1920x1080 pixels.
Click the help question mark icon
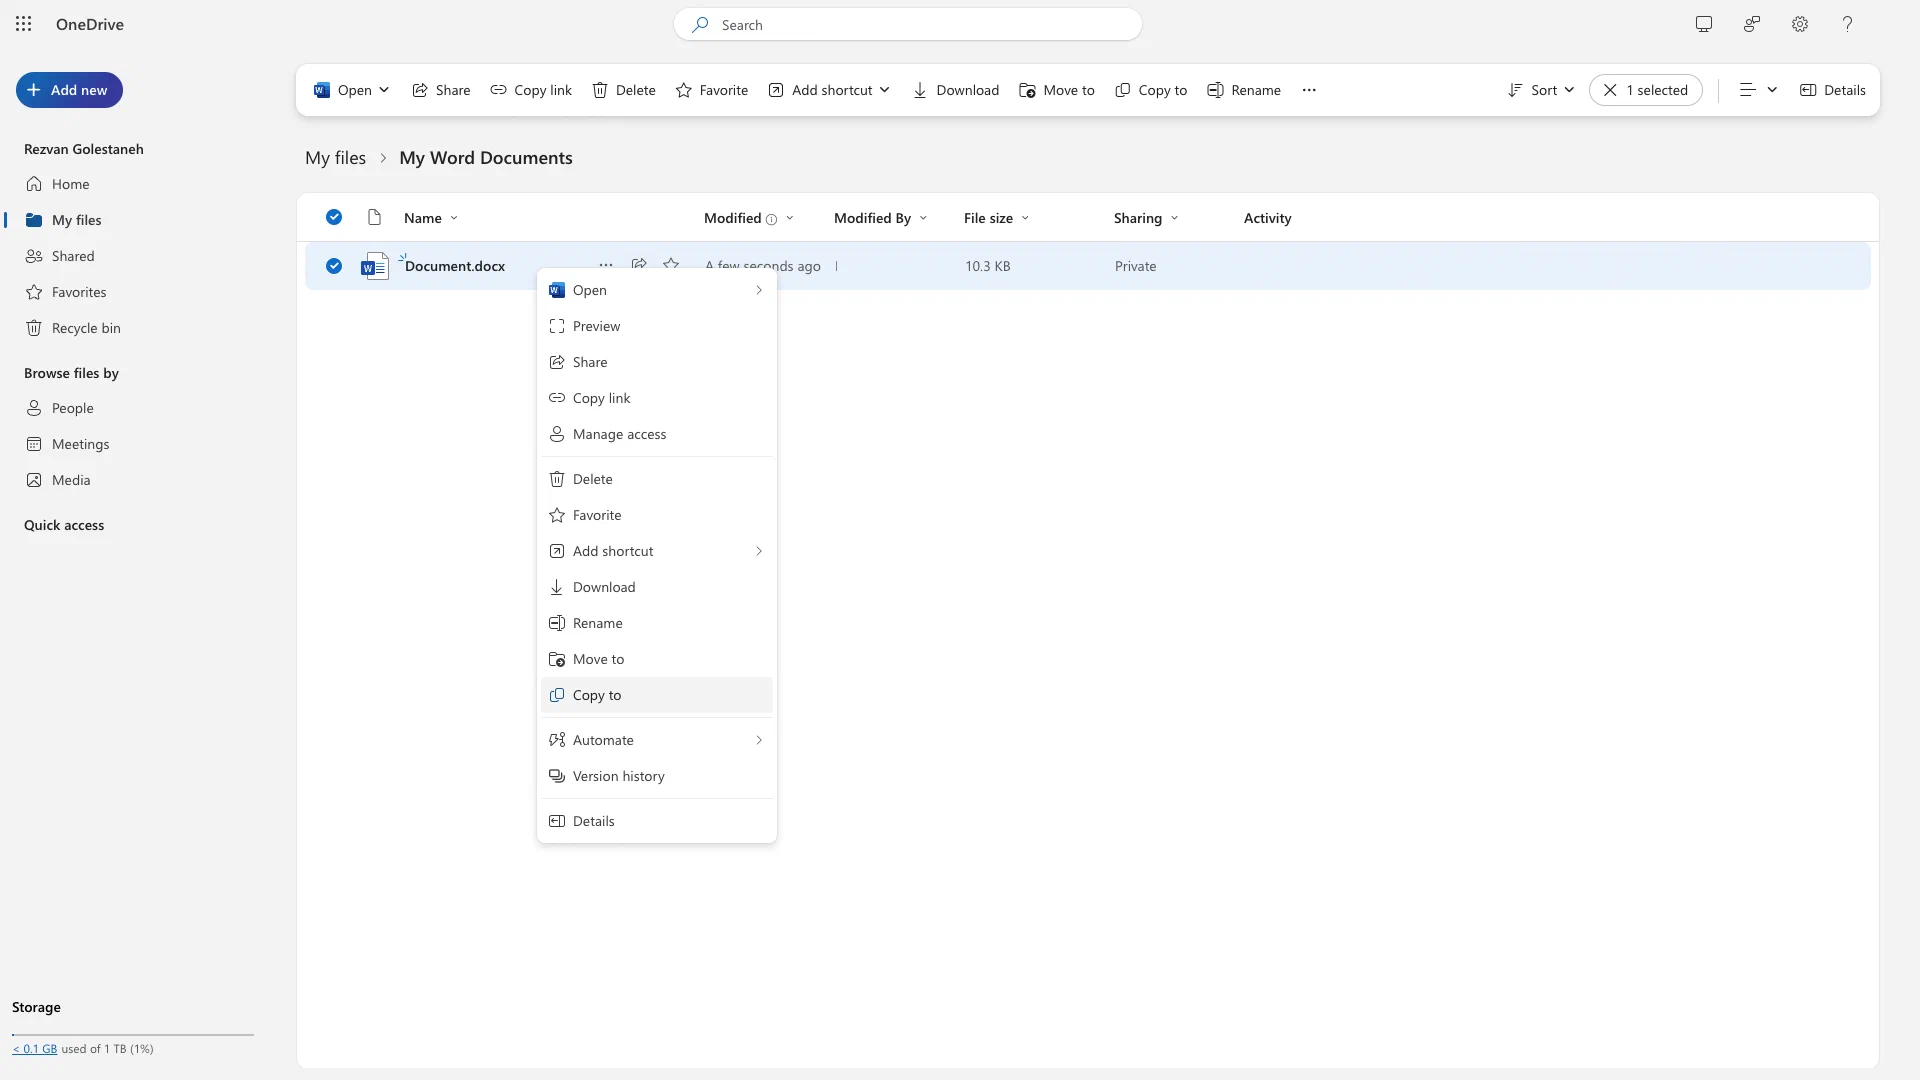[x=1848, y=24]
